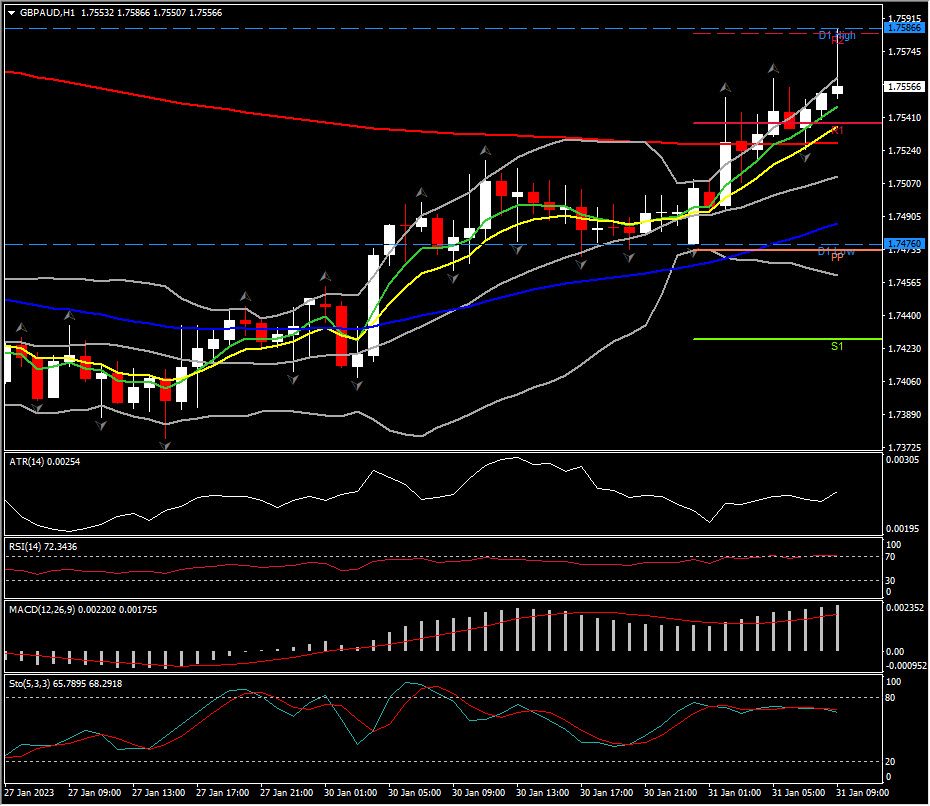This screenshot has width=930, height=806.
Task: Click the last MACD histogram bar
Action: [x=837, y=628]
